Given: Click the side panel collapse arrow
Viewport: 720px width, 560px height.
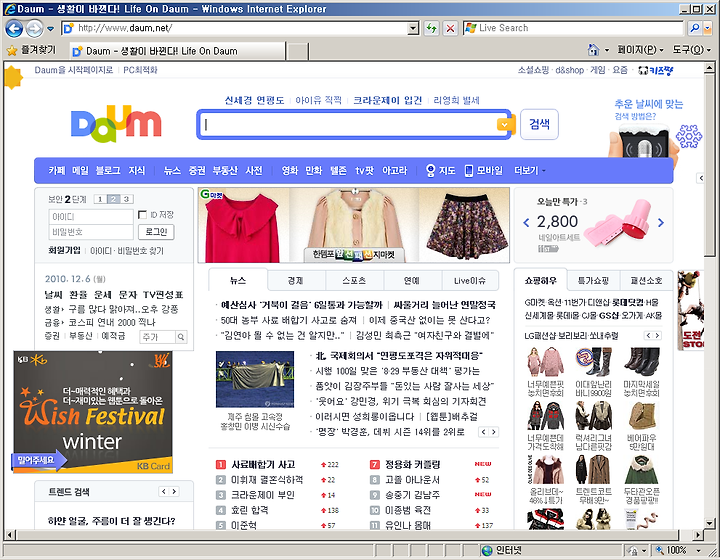Looking at the screenshot, I should 700,178.
